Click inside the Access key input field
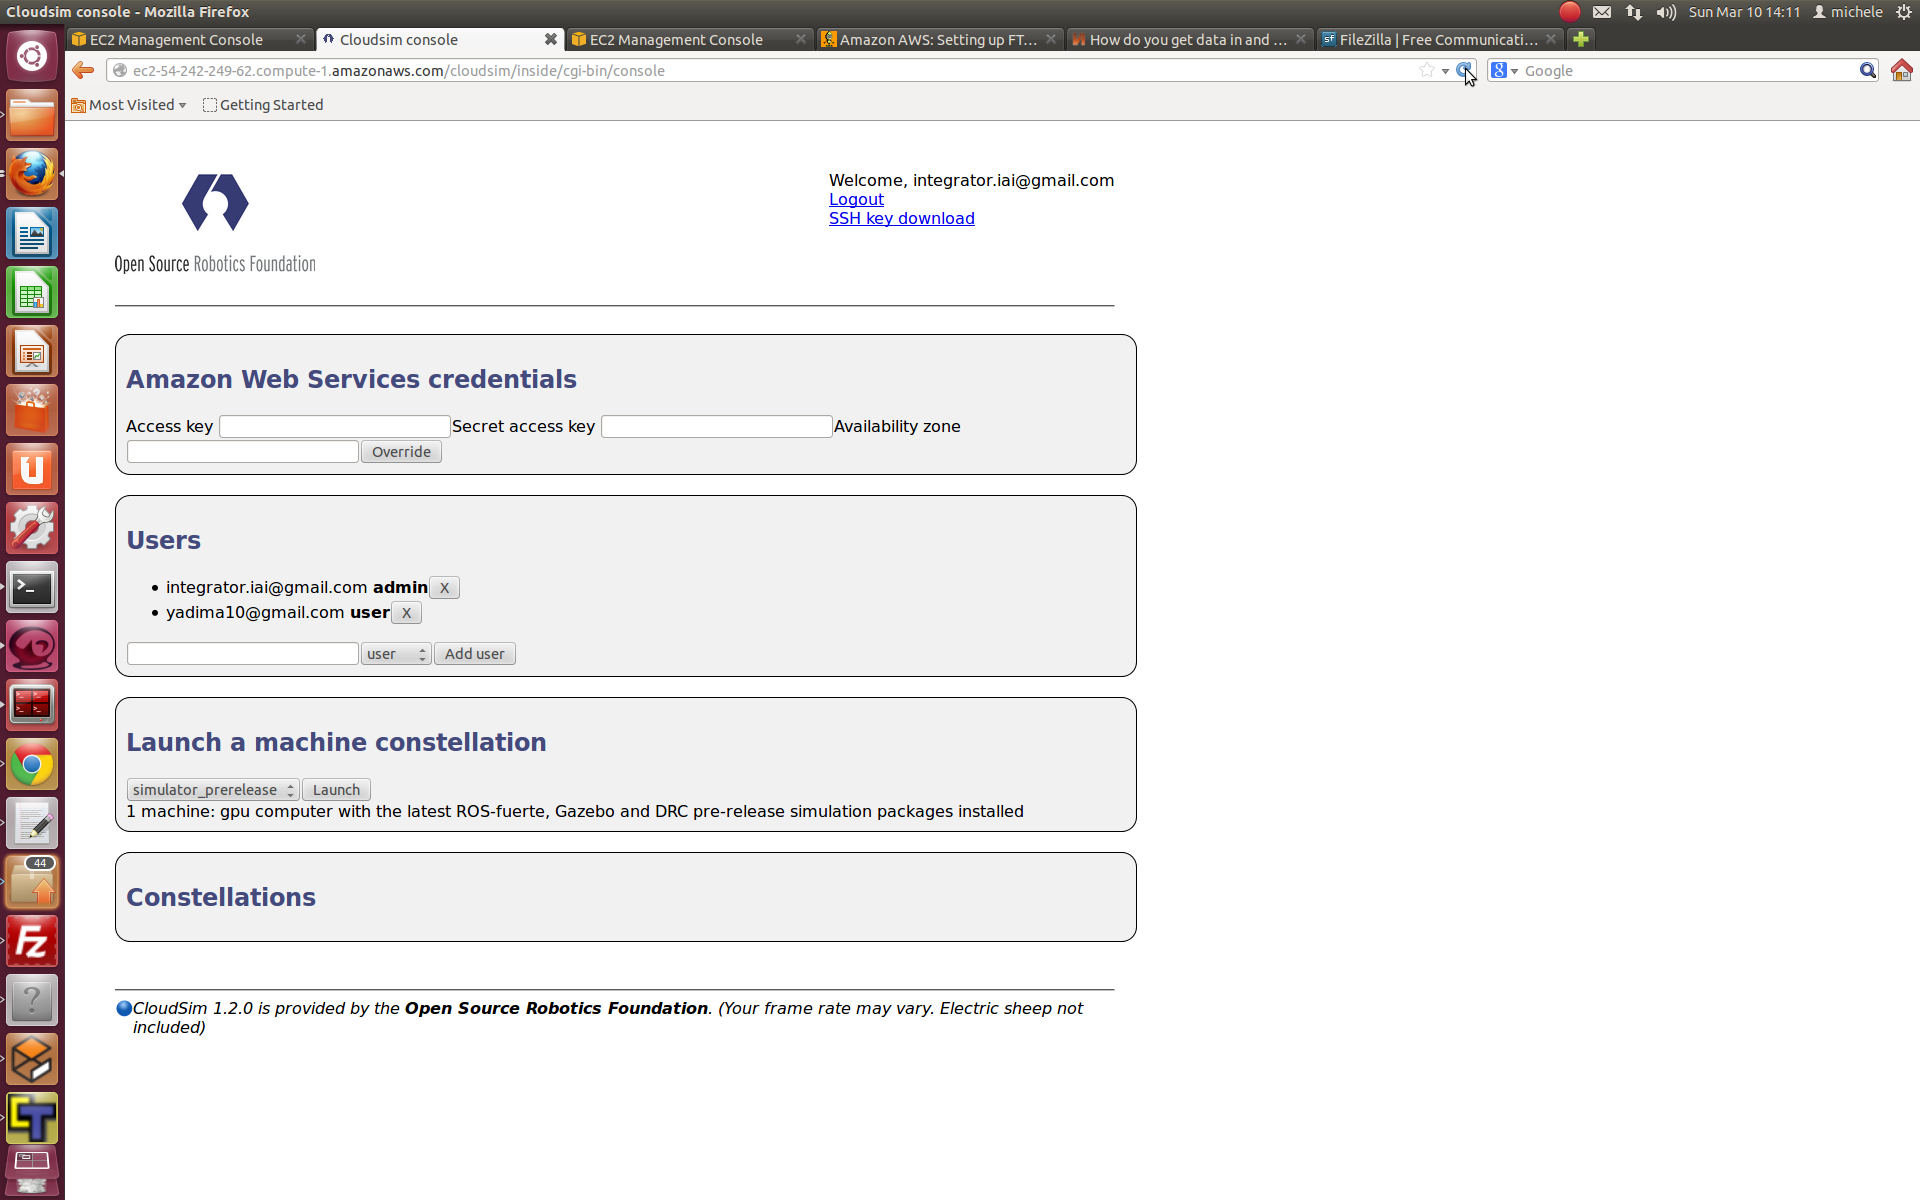Viewport: 1920px width, 1200px height. pos(334,426)
